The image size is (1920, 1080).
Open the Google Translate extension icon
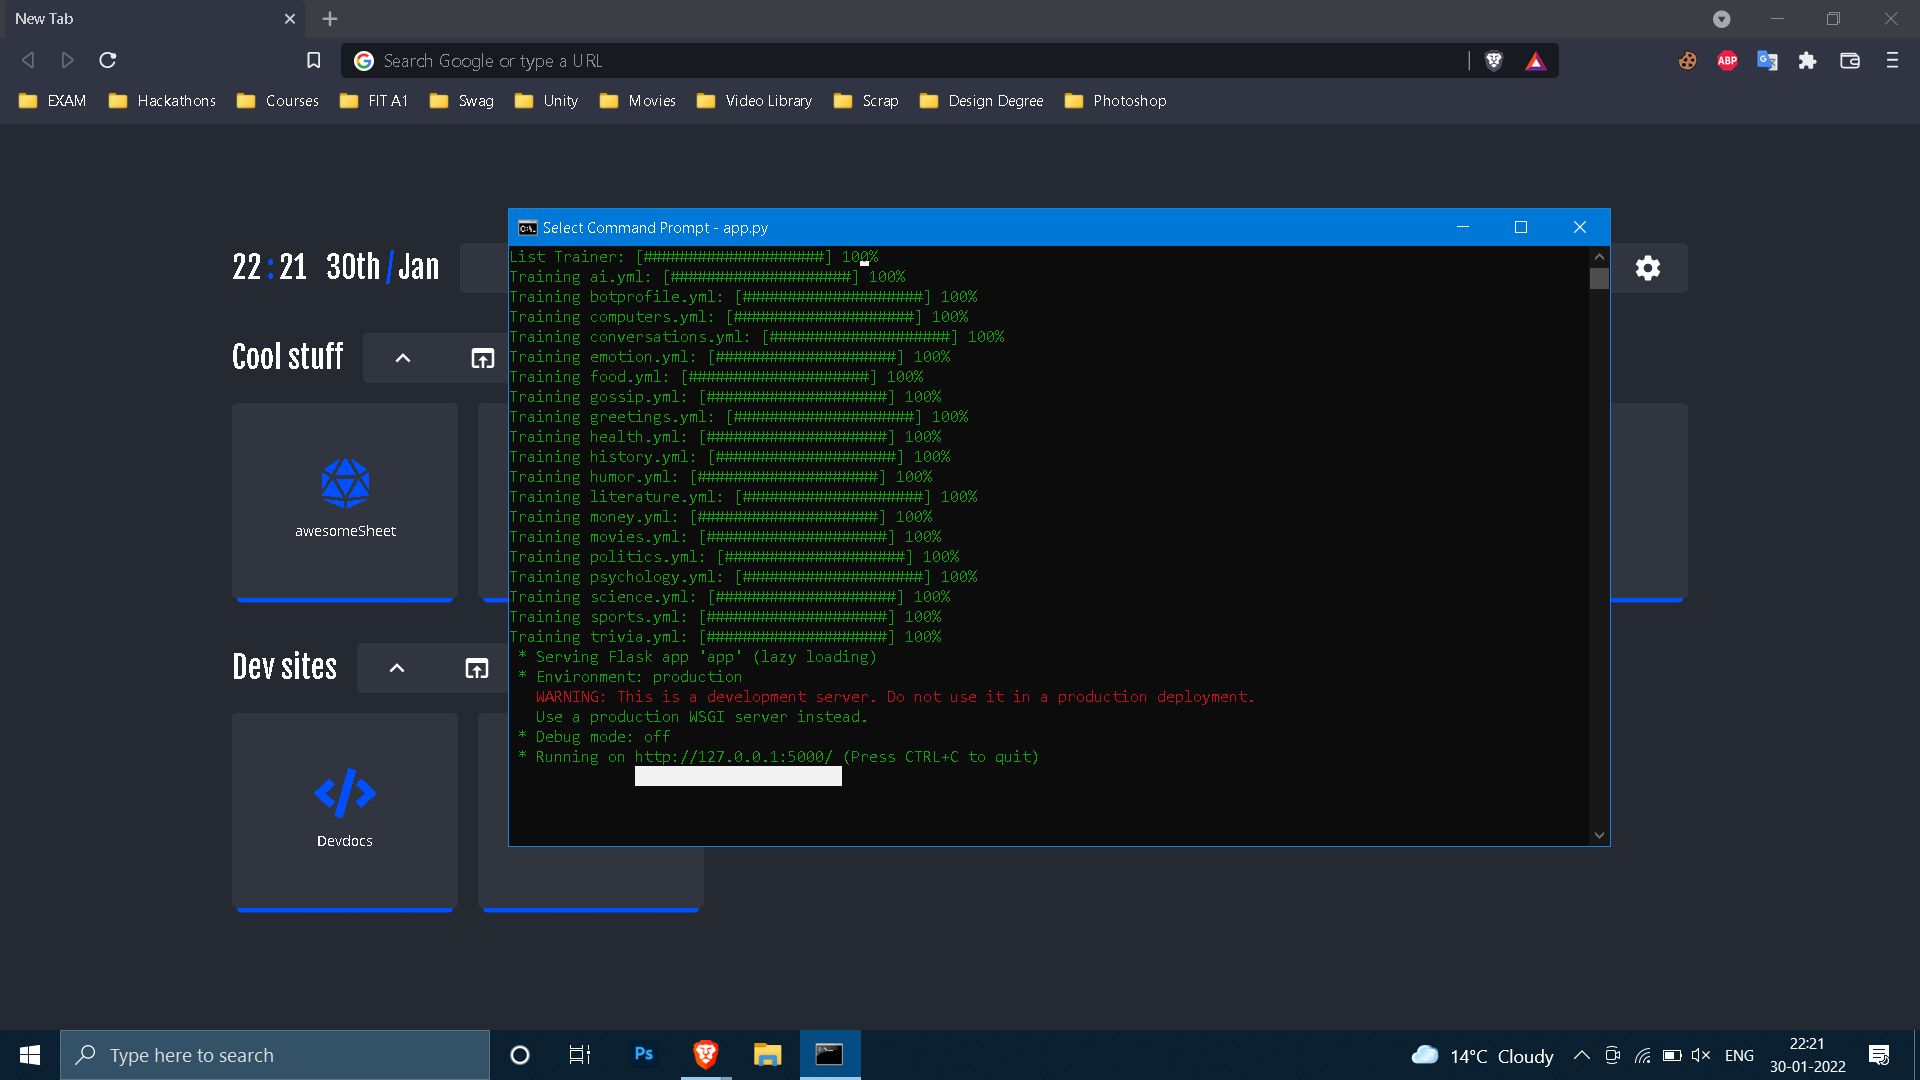[1767, 61]
